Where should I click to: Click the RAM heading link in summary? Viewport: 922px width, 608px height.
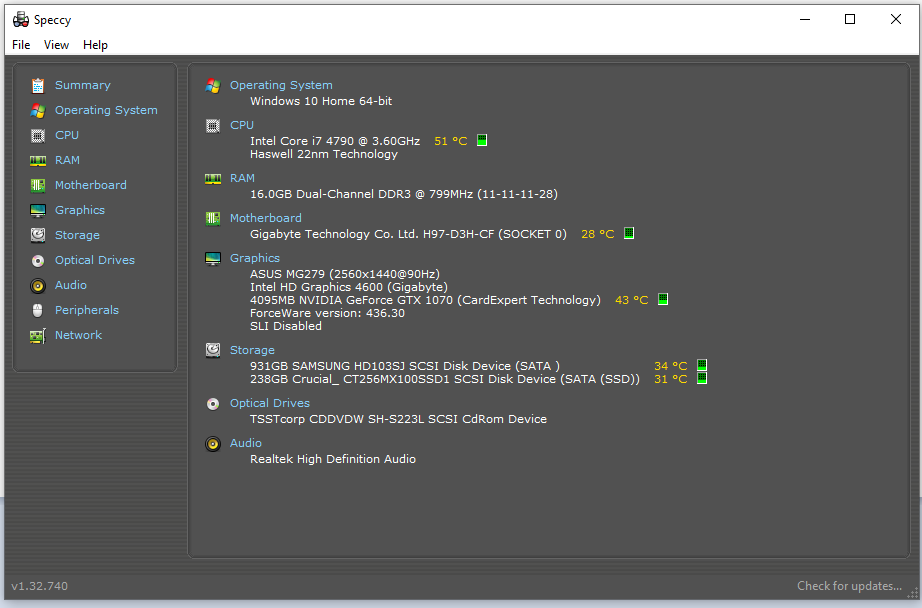coord(242,178)
